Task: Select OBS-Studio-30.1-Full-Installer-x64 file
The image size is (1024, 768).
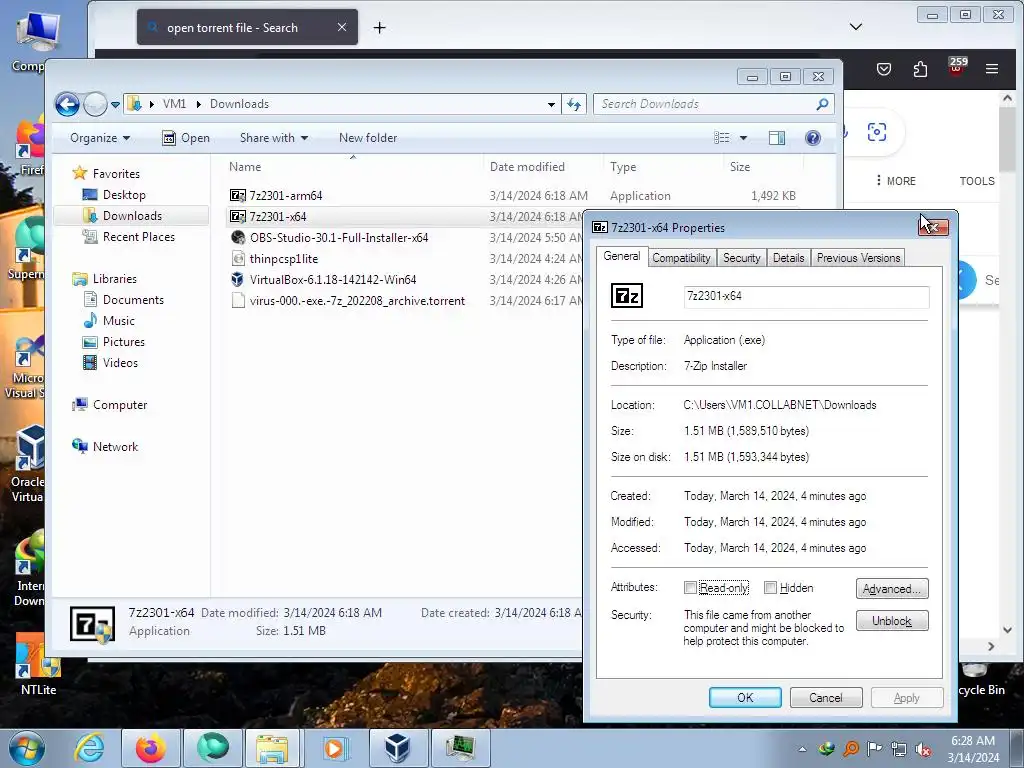Action: tap(339, 238)
